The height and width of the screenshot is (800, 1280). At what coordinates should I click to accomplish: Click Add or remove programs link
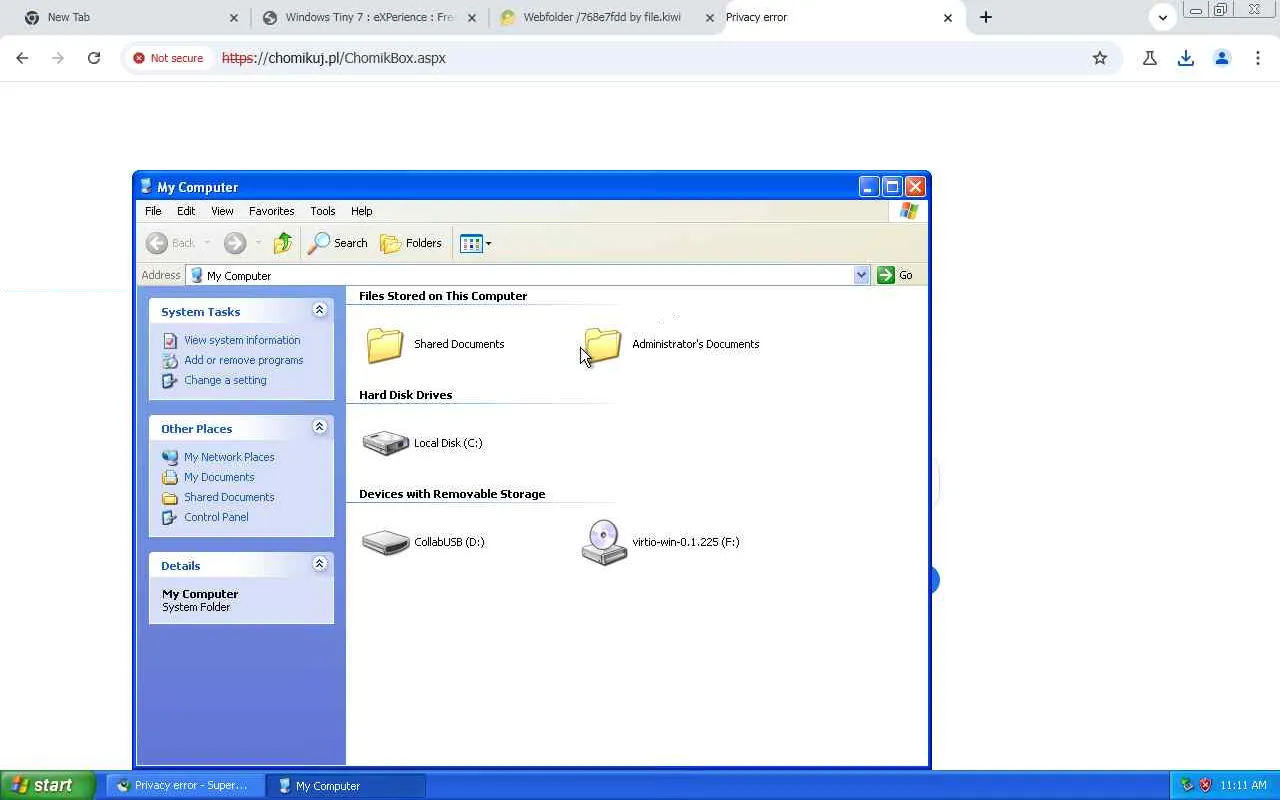tap(244, 360)
